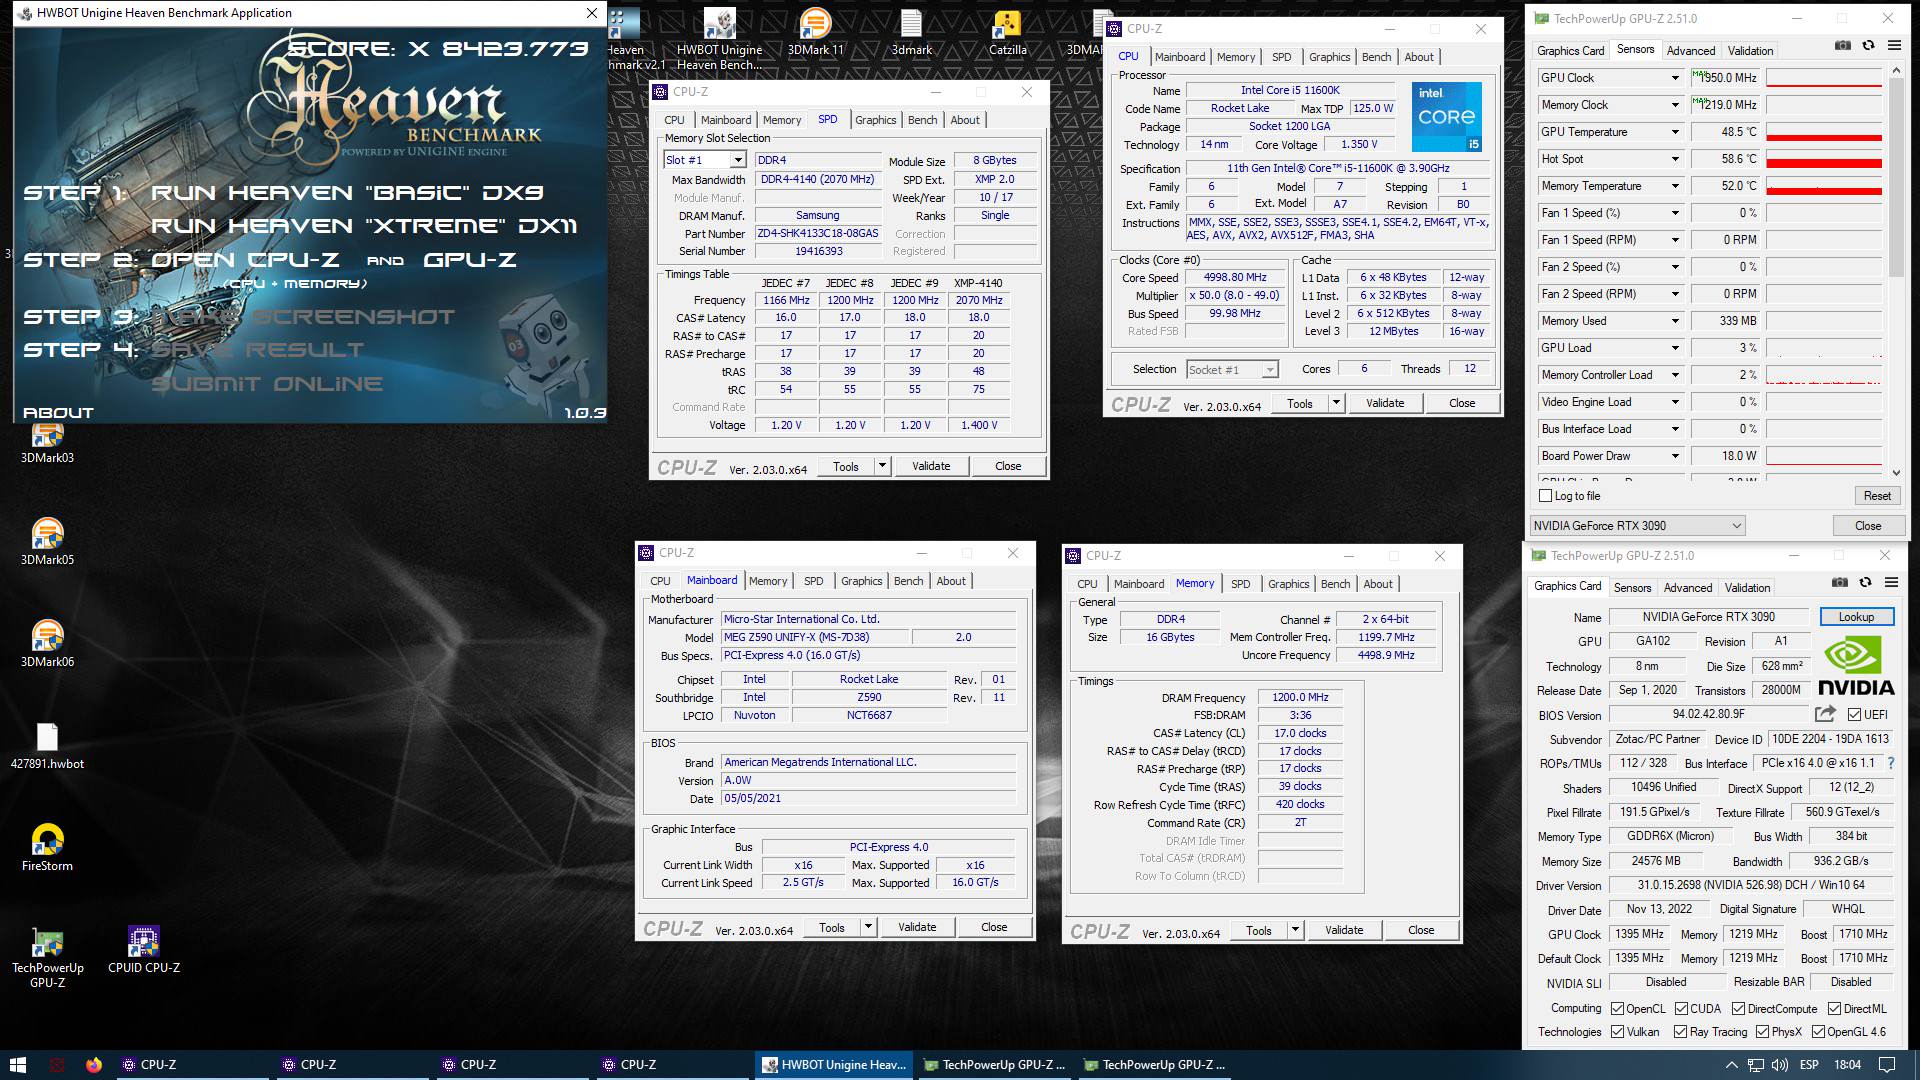Click GPU-Z Sensors vertical scrollbar
The image size is (1920, 1080).
(x=1896, y=270)
